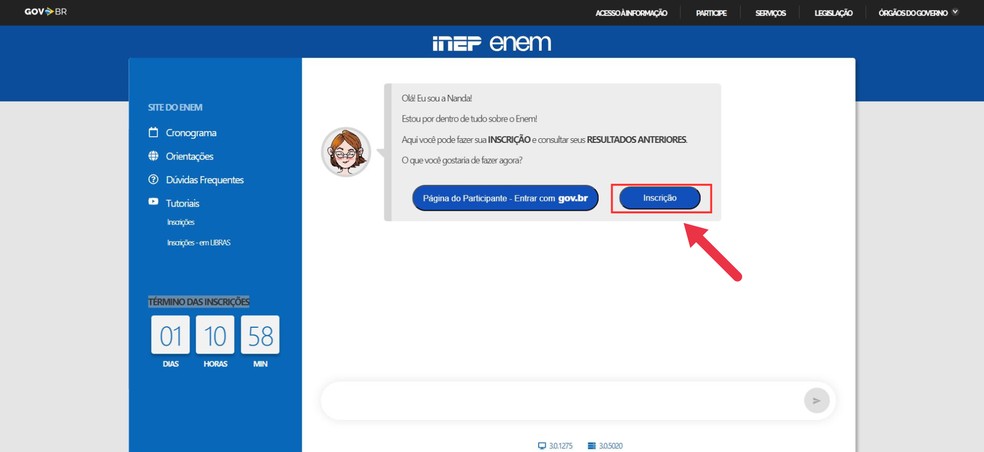Click the countdown days box showing 01
The image size is (984, 452).
pyautogui.click(x=170, y=335)
